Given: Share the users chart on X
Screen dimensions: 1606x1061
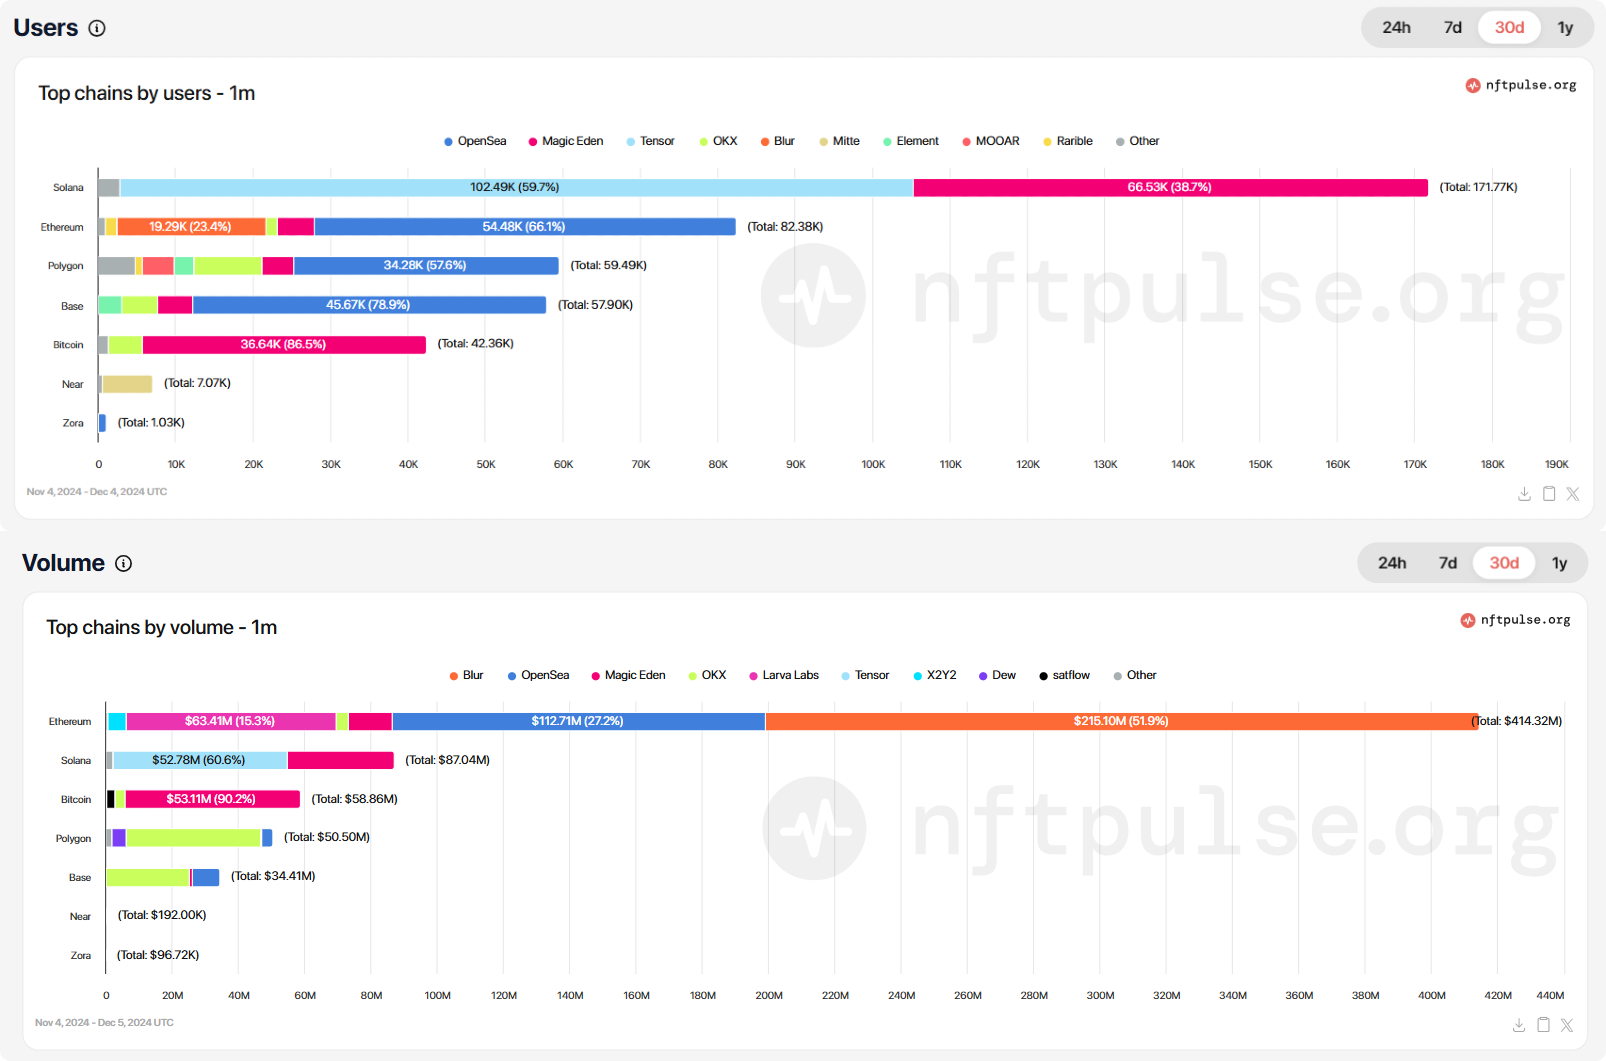Looking at the screenshot, I should pos(1573,494).
